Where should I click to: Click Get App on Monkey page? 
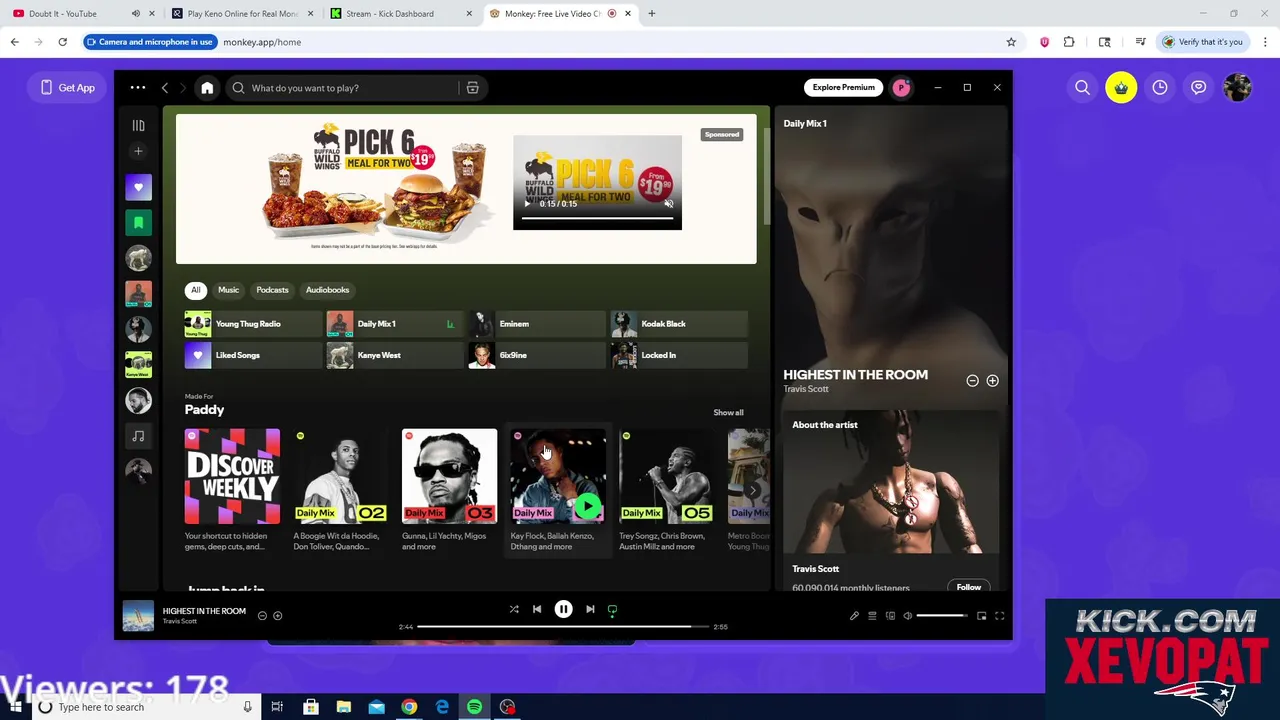tap(68, 88)
